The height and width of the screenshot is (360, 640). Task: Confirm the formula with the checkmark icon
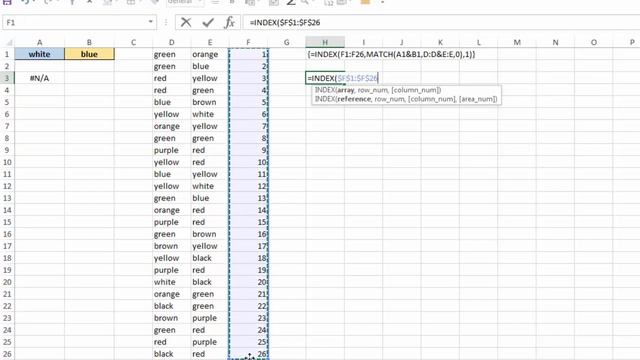pyautogui.click(x=208, y=22)
